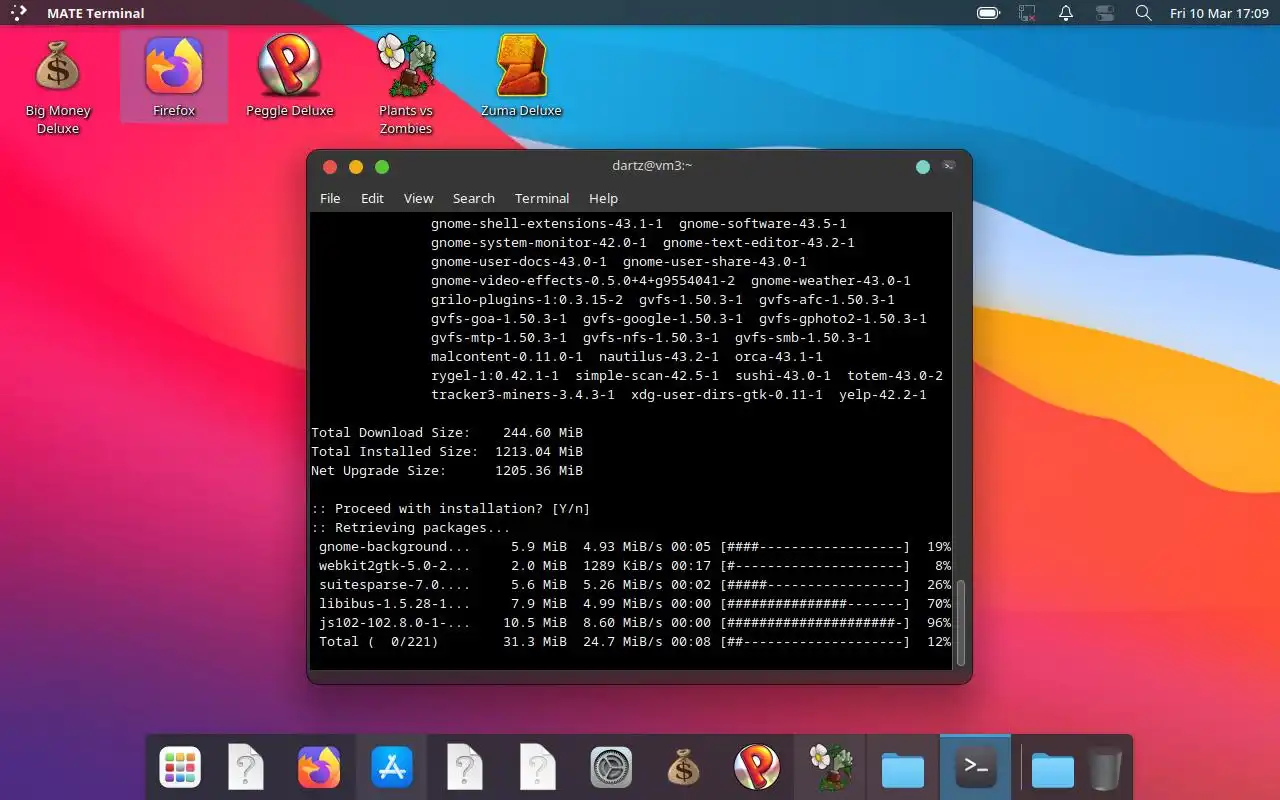The image size is (1280, 800).
Task: Click the 'Proceed with installation? [Y/n]' prompt
Action: (x=451, y=509)
